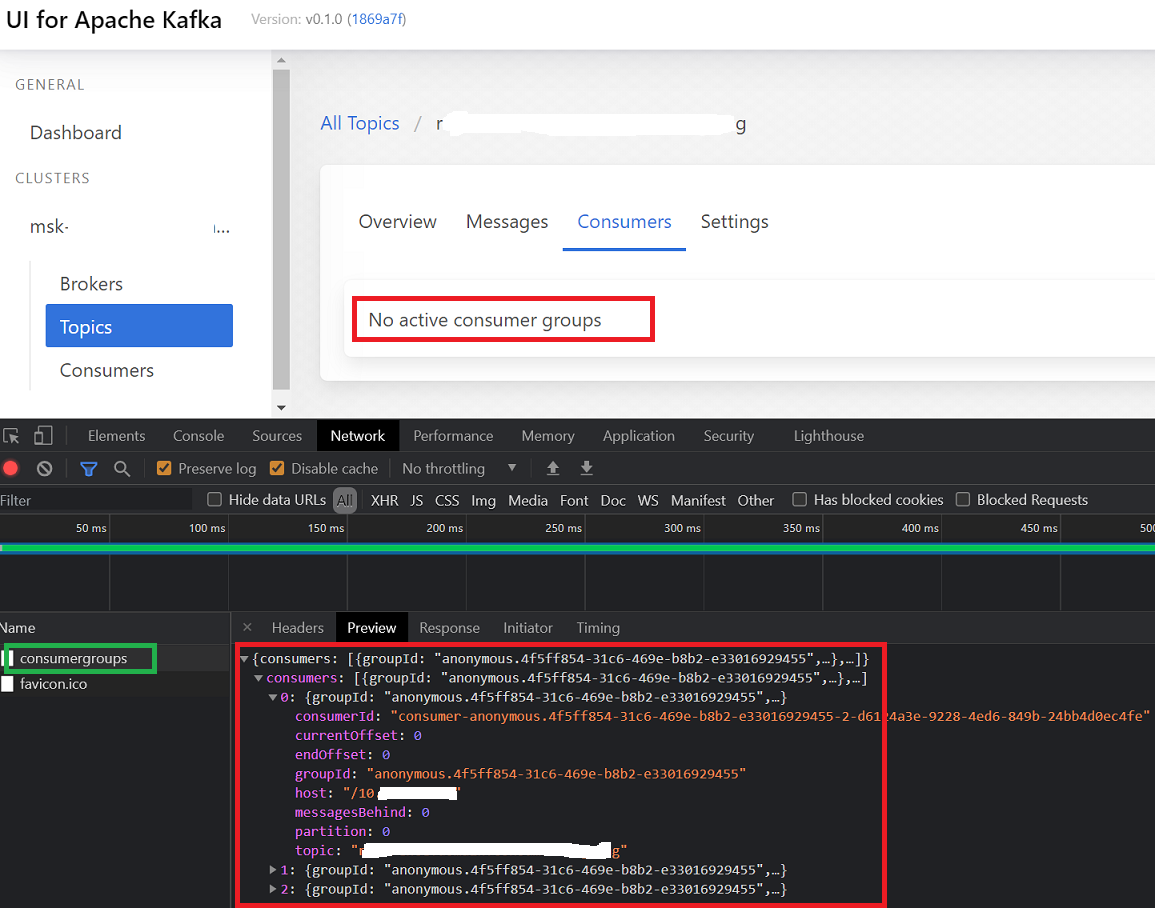1155x908 pixels.
Task: Open the Console panel in DevTools
Action: tap(198, 435)
